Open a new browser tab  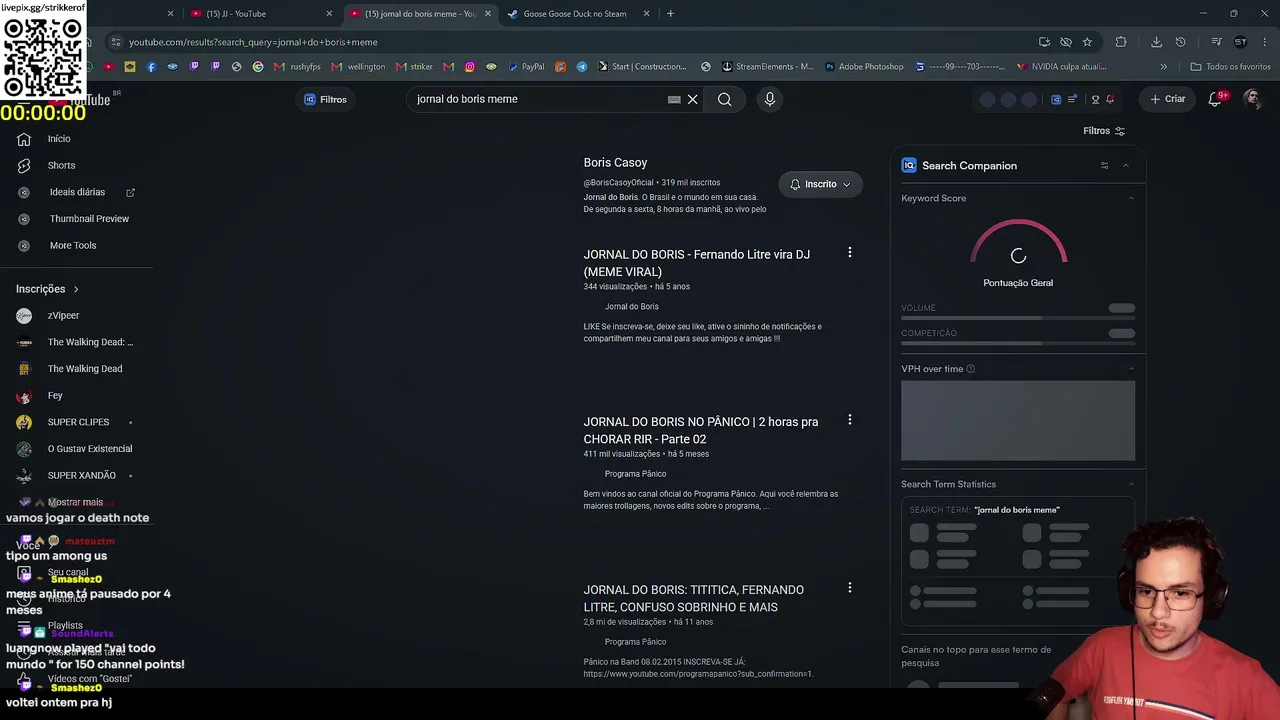click(x=670, y=14)
